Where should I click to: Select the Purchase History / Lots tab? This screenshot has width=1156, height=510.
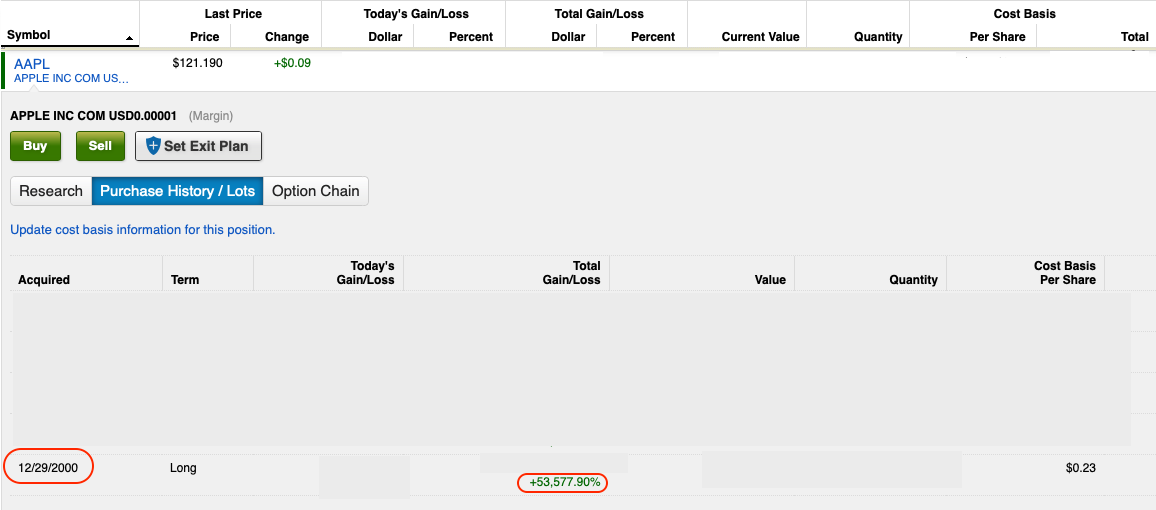[x=177, y=191]
